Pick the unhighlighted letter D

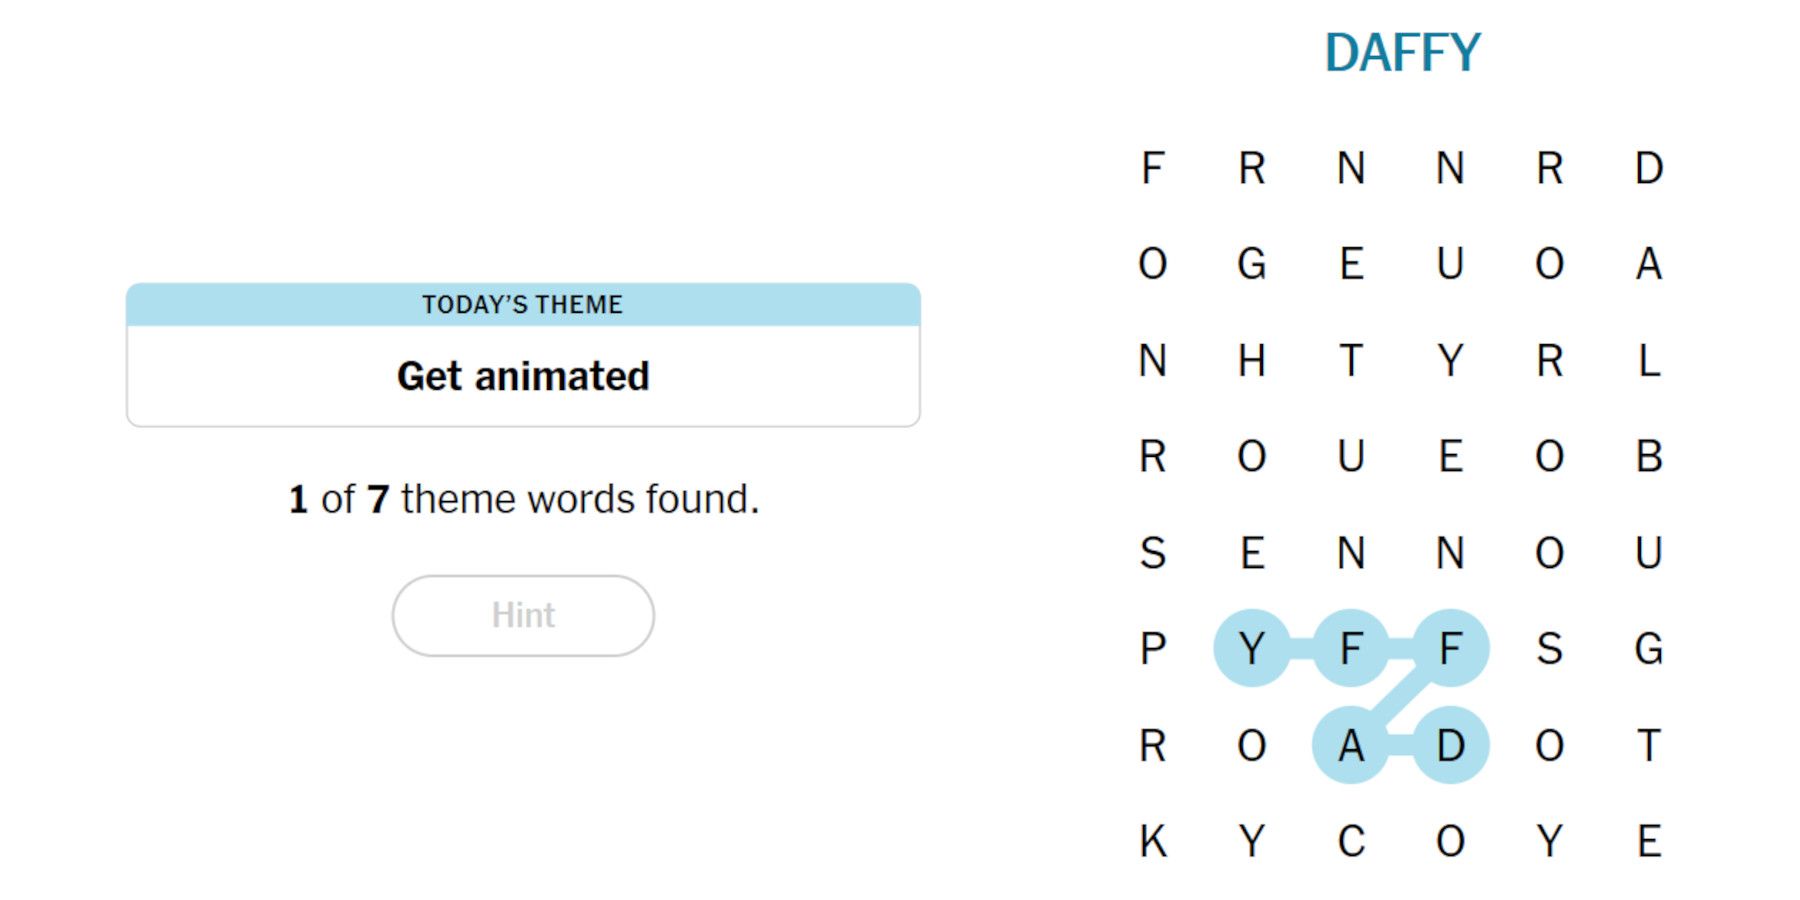coord(1648,168)
